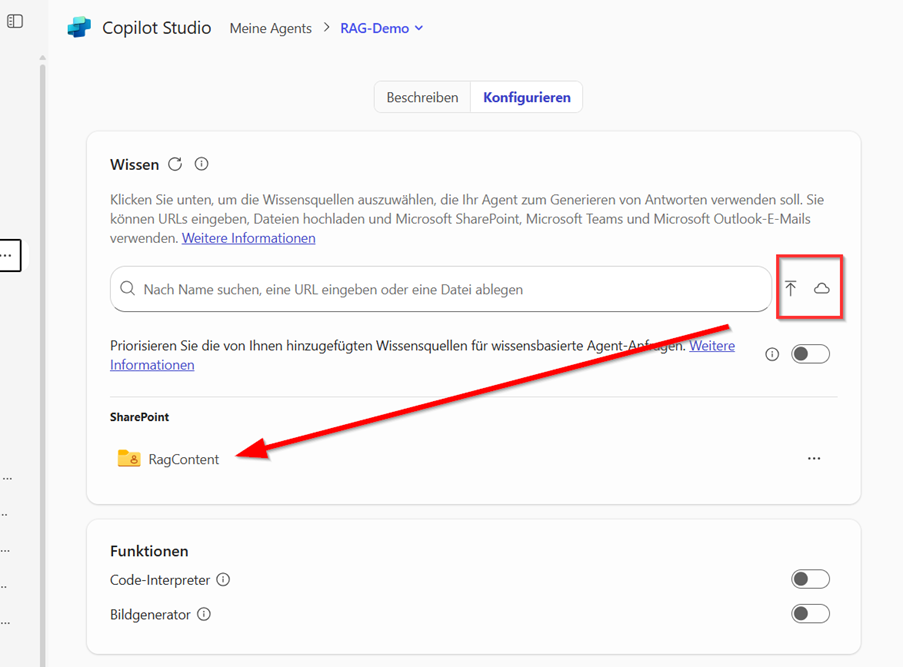Open the RagContent SharePoint folder icon

127,458
